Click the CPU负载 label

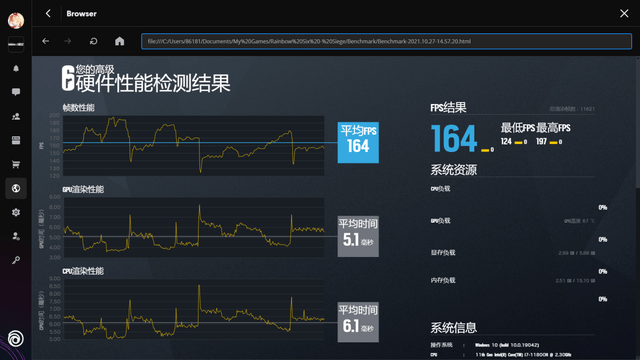[x=440, y=189]
